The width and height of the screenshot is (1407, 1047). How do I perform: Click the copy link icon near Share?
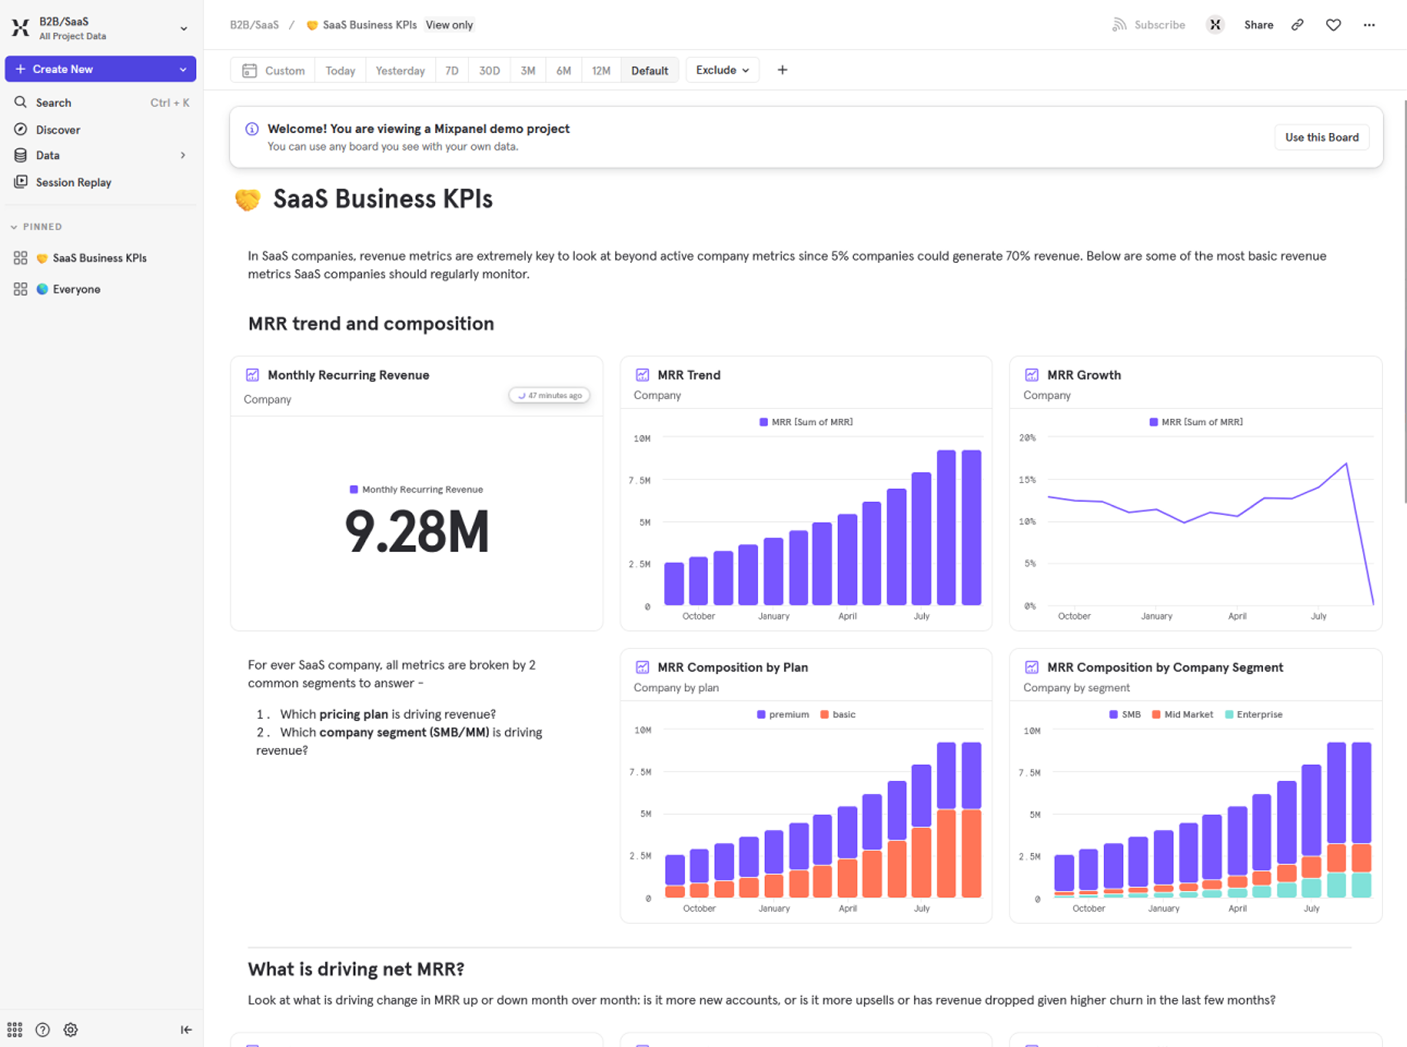point(1297,24)
